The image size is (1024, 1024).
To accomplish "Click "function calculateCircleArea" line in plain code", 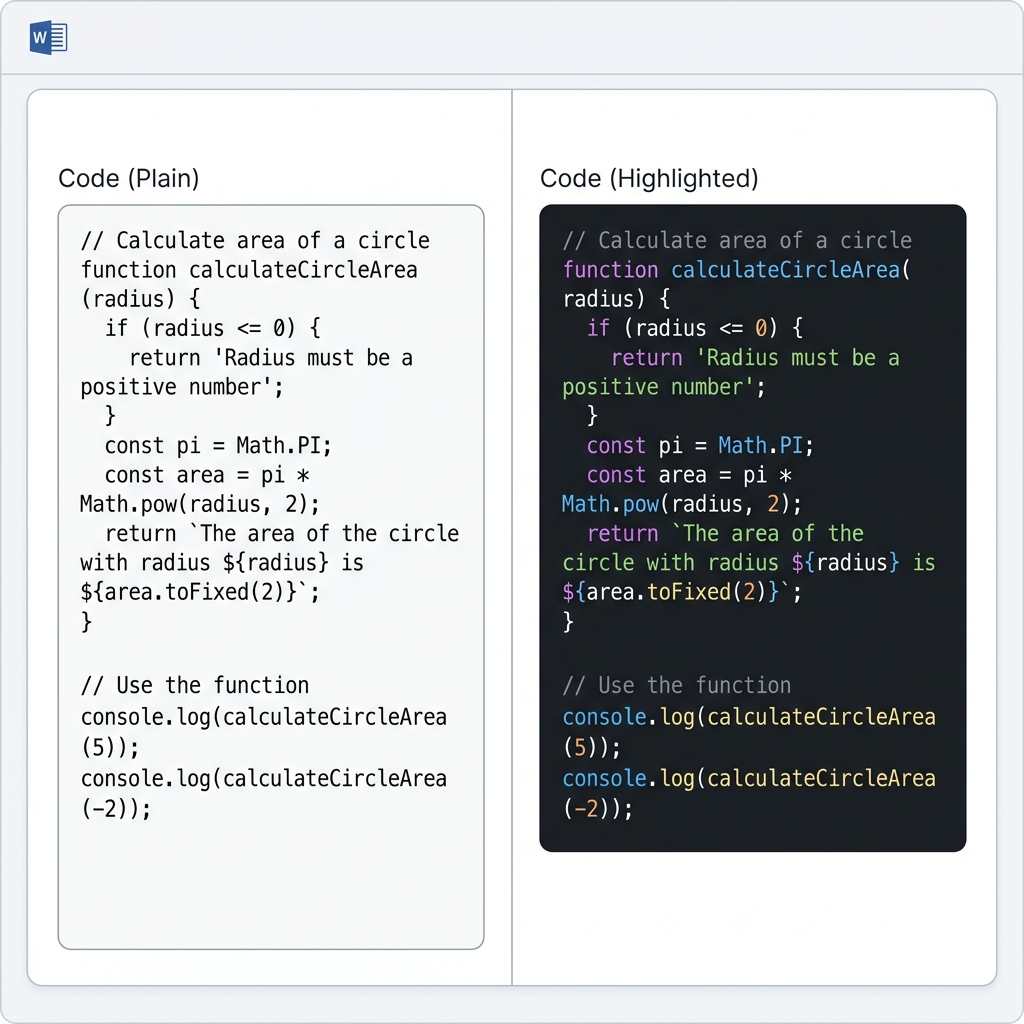I will pyautogui.click(x=249, y=270).
